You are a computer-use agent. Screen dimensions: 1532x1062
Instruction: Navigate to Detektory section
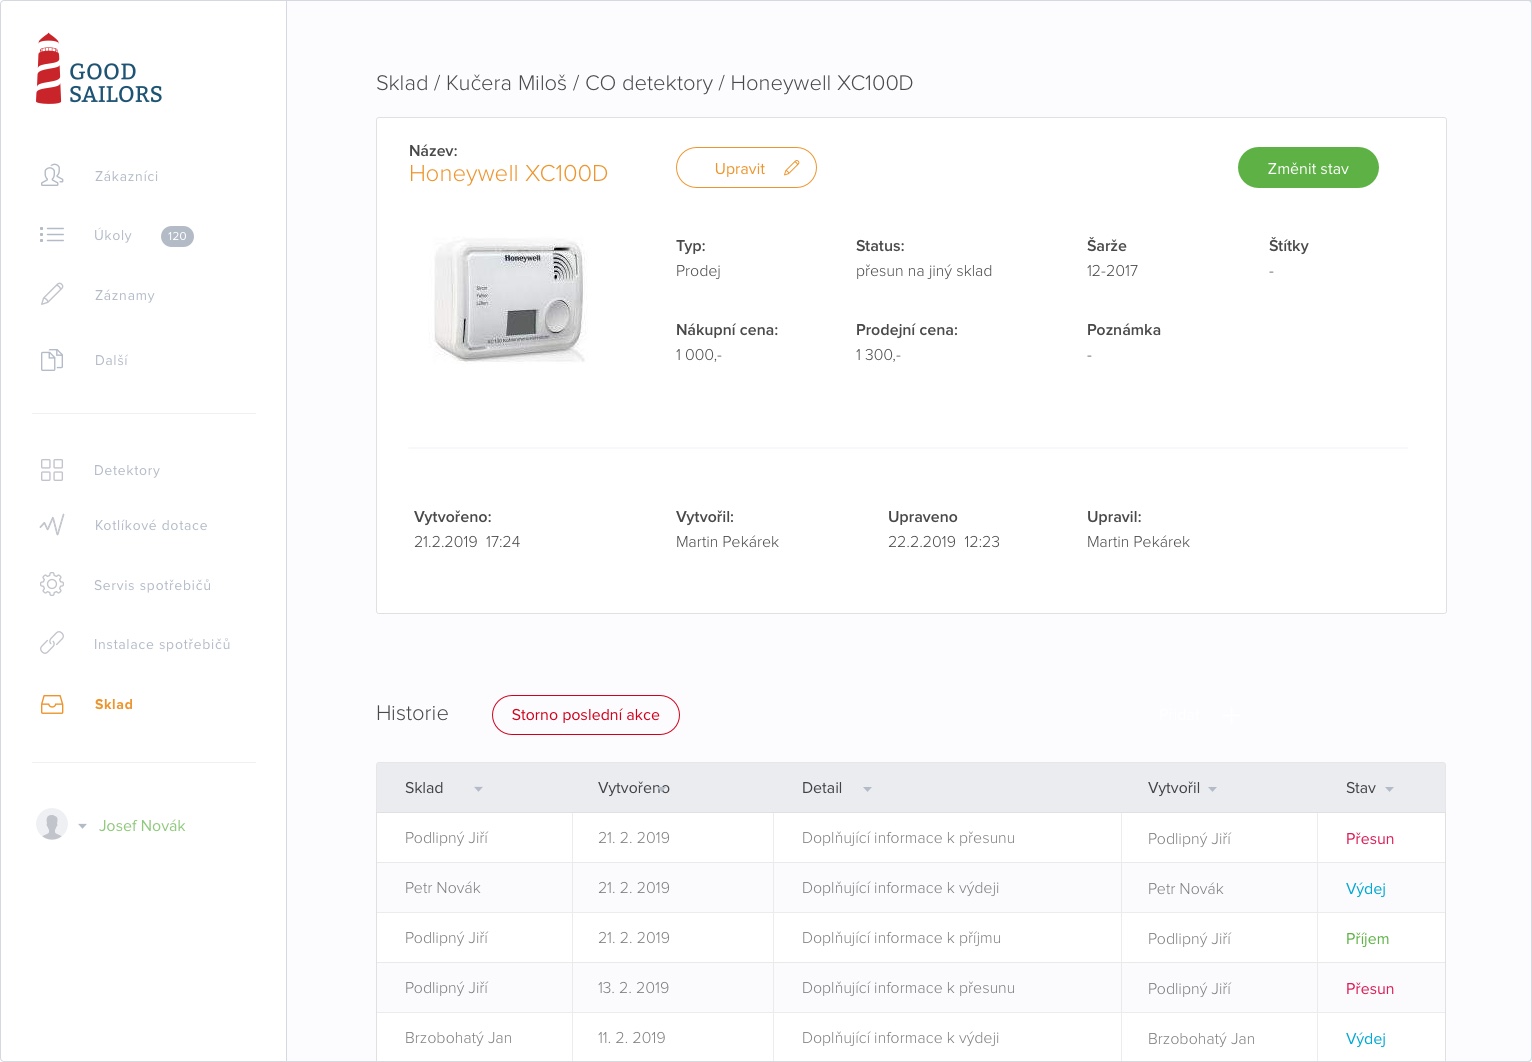click(127, 470)
